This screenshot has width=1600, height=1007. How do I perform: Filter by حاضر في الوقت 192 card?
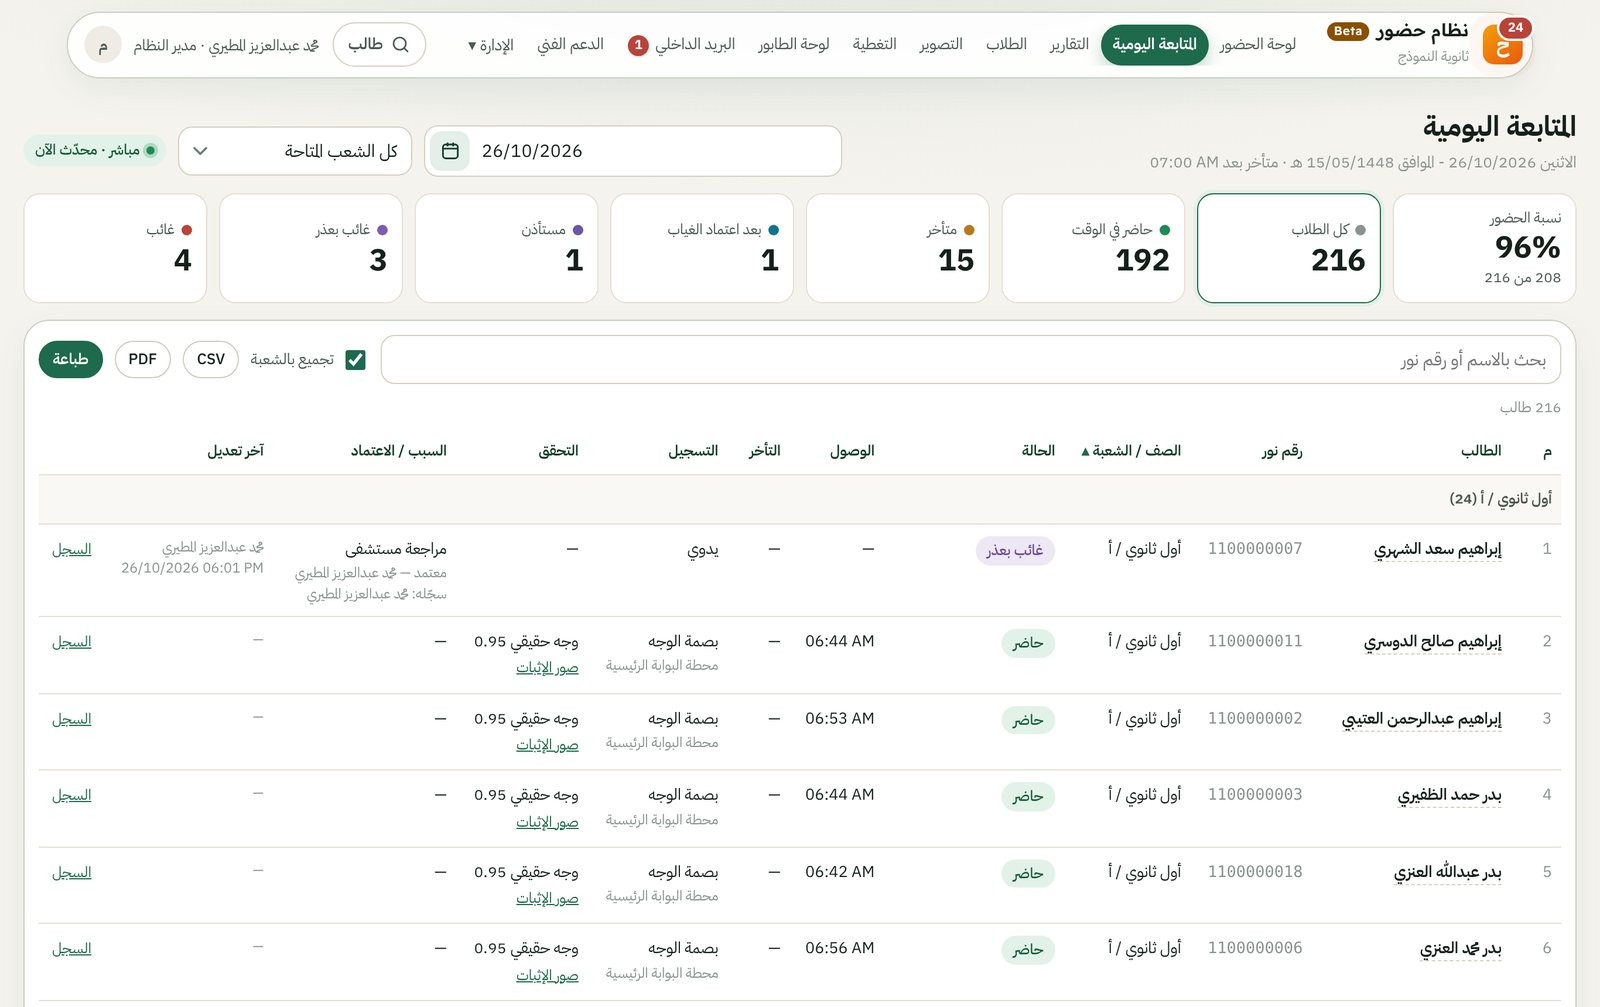pyautogui.click(x=1093, y=248)
